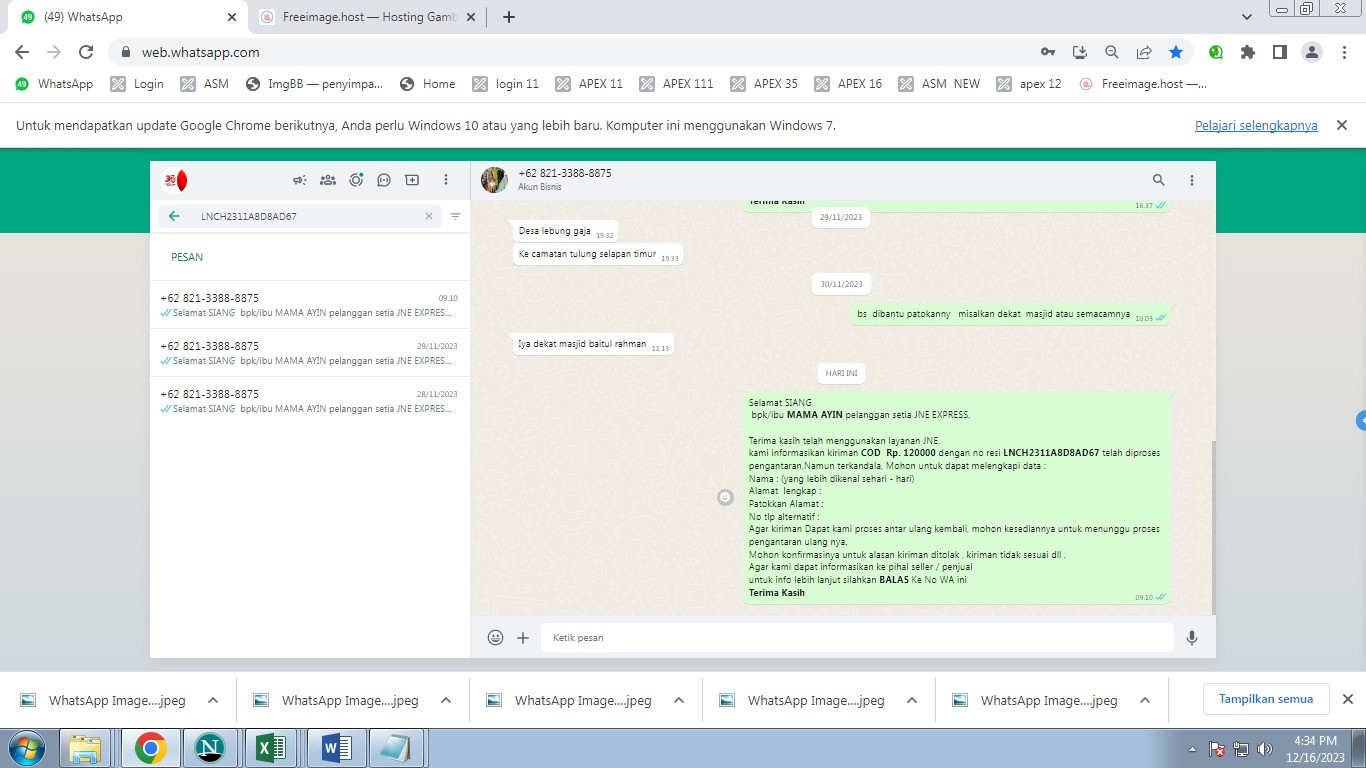Open the Chrome three-dot menu
Image resolution: width=1366 pixels, height=768 pixels.
(1344, 52)
